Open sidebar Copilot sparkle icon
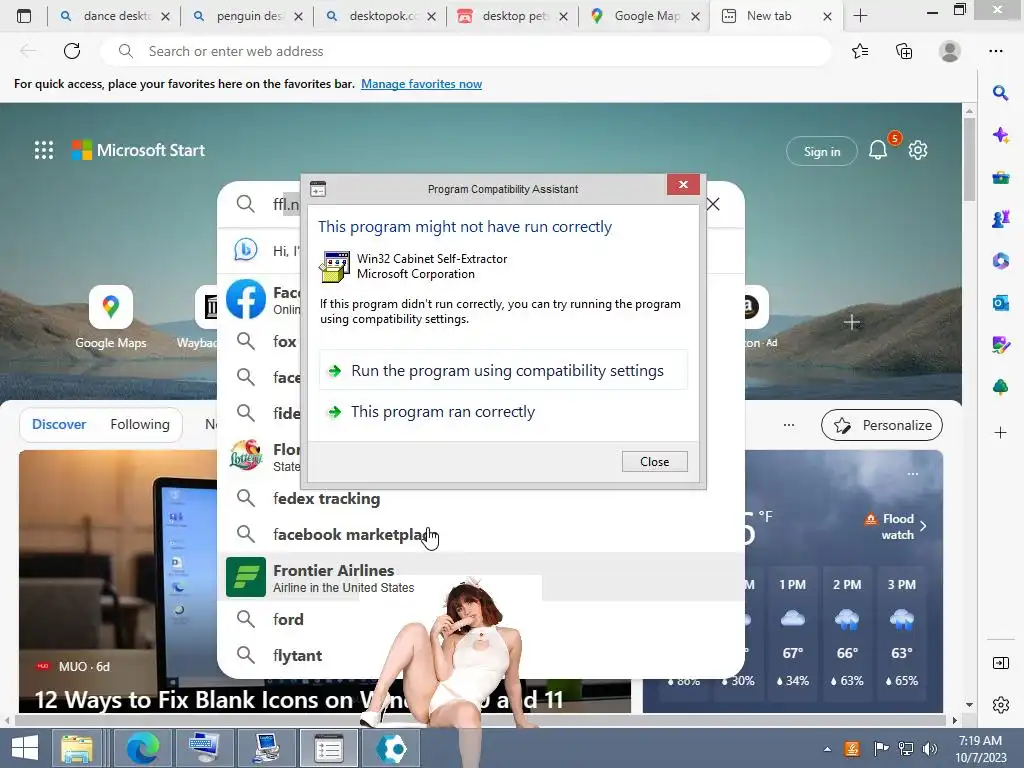This screenshot has width=1024, height=768. coord(1000,135)
